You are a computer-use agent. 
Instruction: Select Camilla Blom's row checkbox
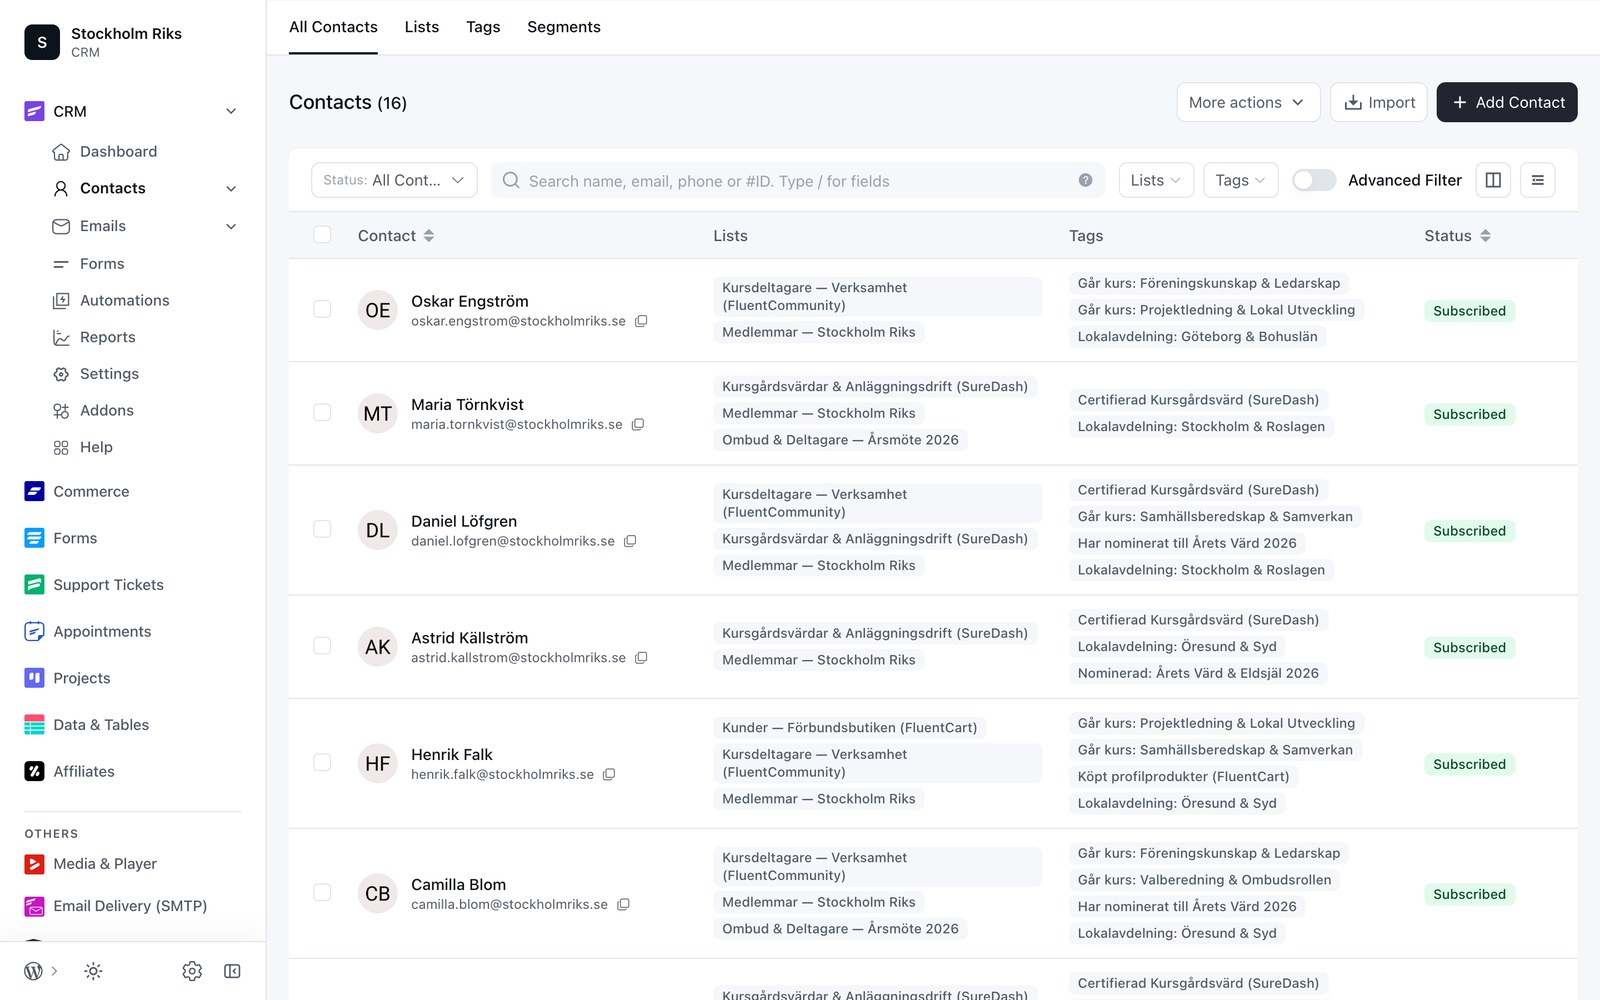322,892
